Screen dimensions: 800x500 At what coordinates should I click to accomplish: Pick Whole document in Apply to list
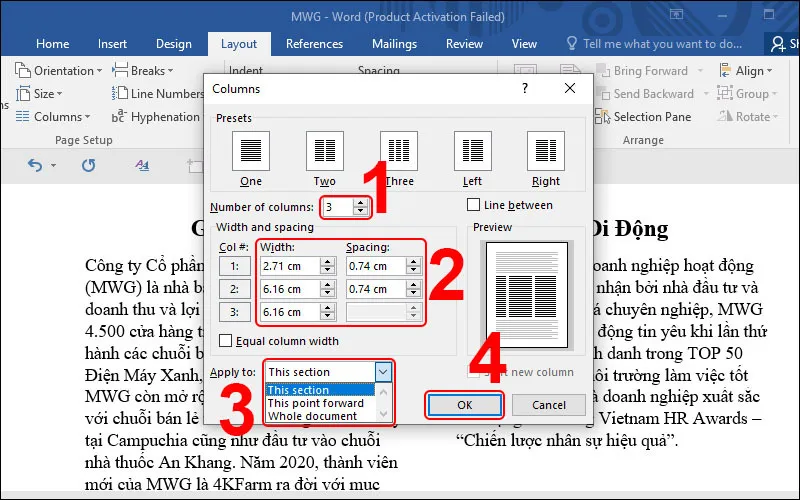click(312, 416)
